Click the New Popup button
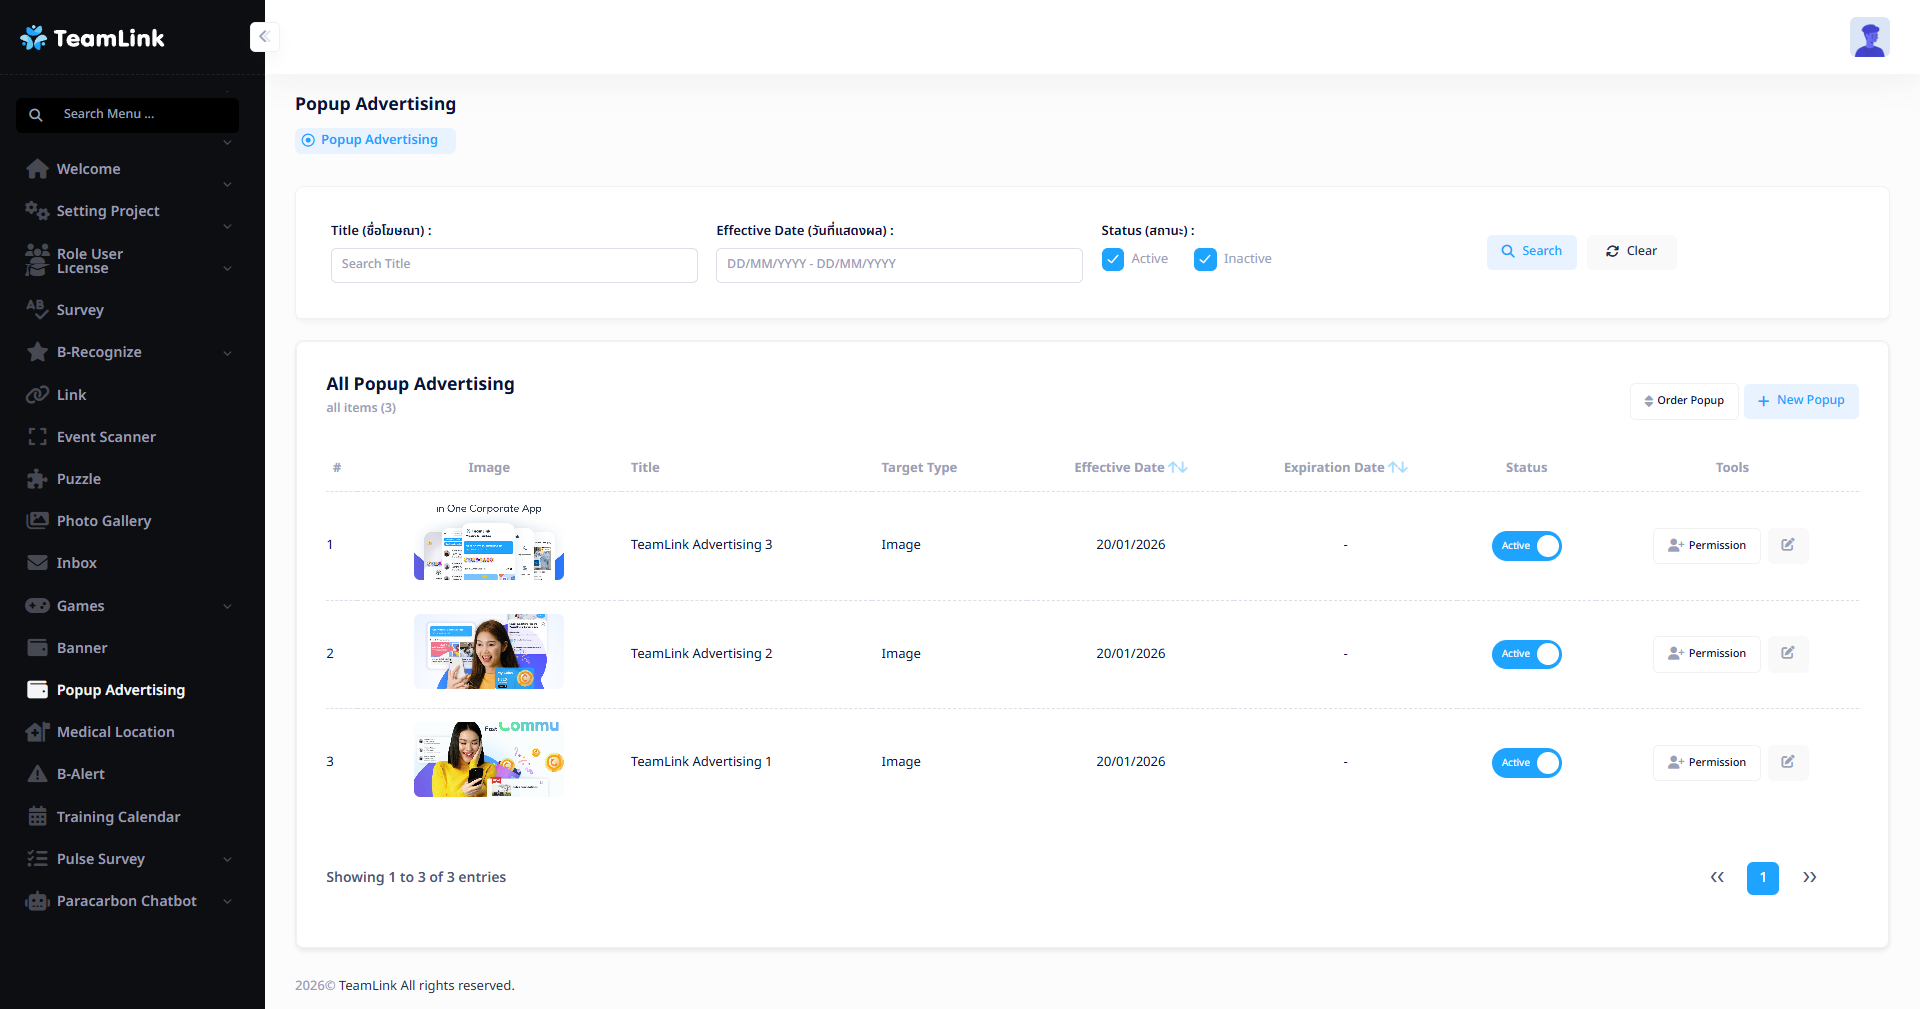This screenshot has width=1920, height=1009. [1800, 400]
